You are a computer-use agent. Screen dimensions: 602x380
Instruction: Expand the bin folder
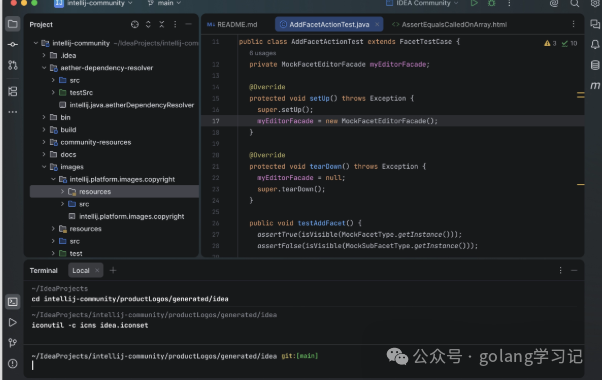point(44,117)
